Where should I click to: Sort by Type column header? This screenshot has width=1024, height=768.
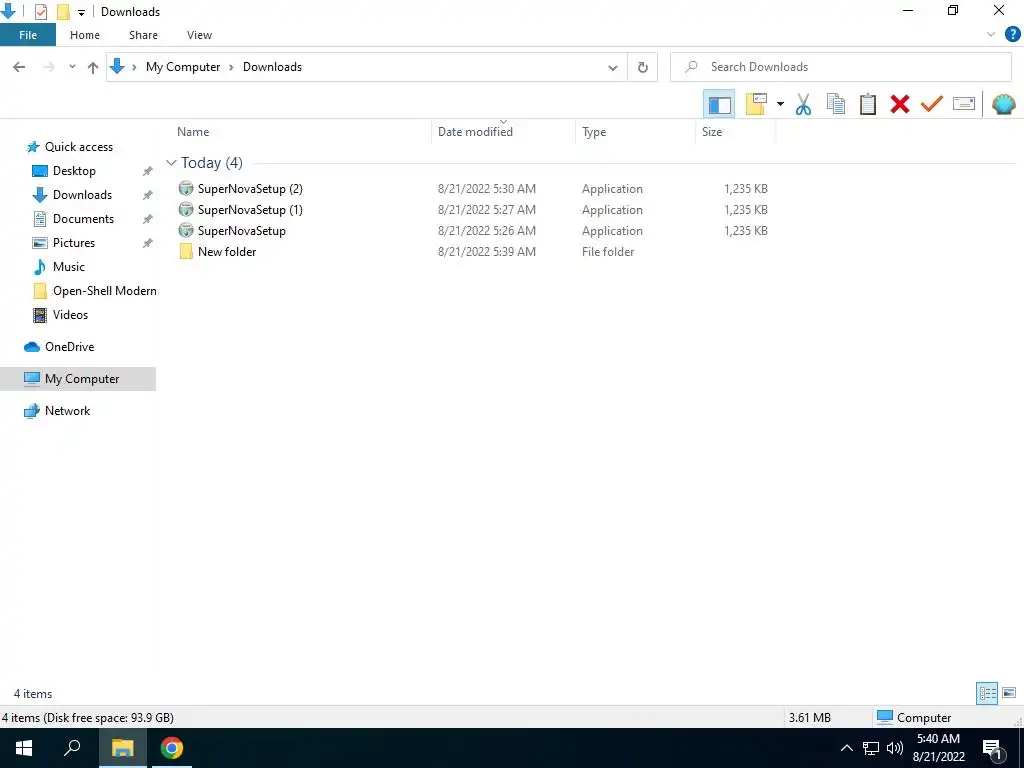[x=594, y=132]
